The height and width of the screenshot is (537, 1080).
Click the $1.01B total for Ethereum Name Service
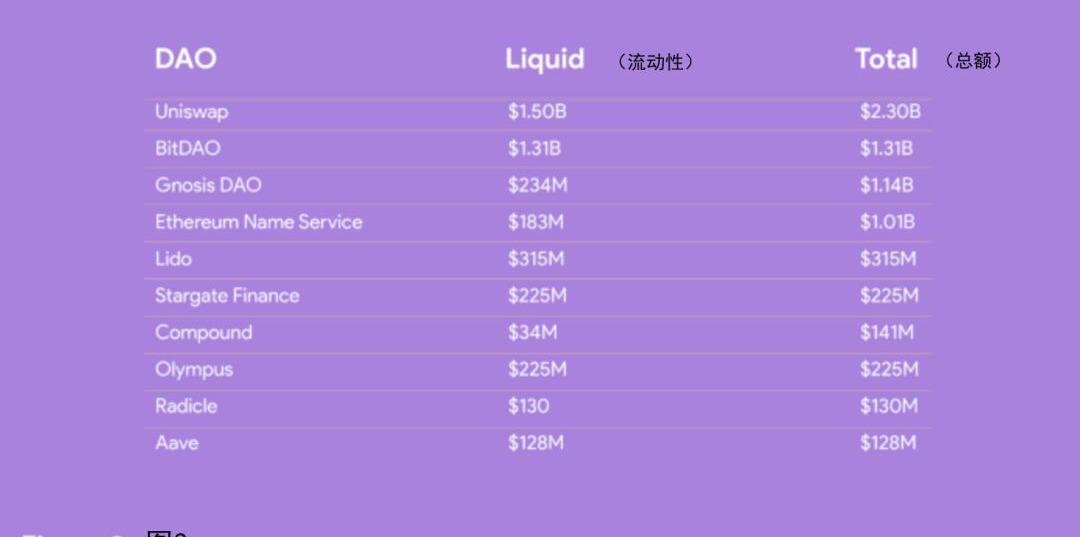tap(887, 222)
